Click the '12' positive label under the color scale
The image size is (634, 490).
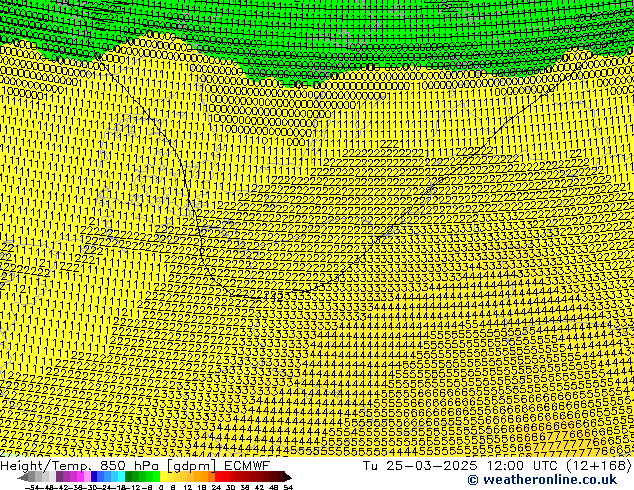click(188, 488)
